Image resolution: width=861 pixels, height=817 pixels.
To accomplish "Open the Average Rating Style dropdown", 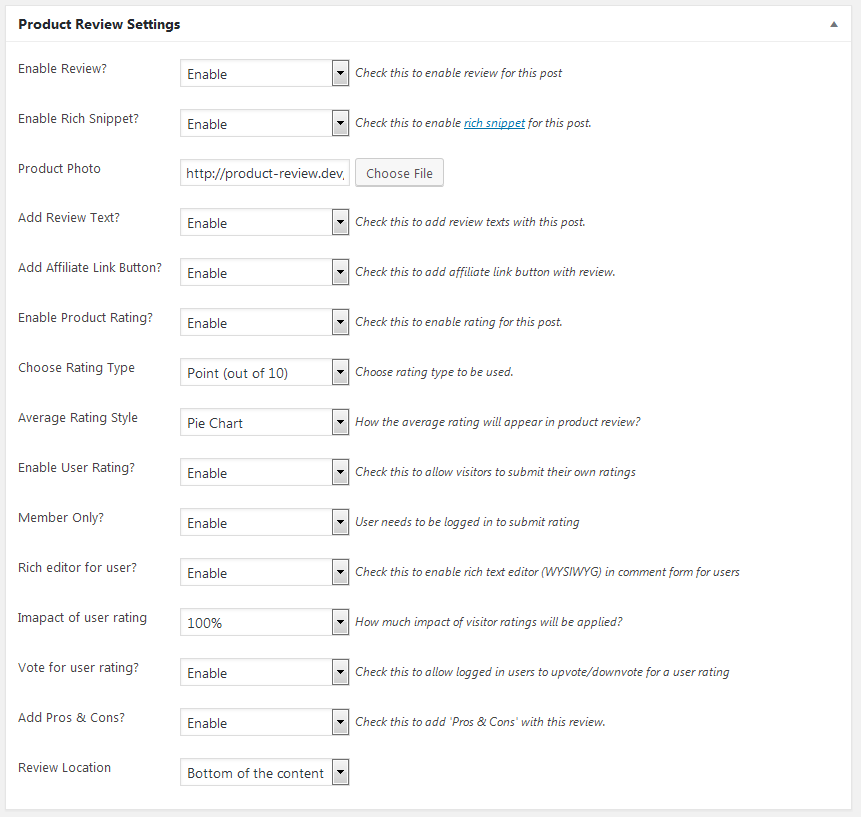I will pos(264,423).
